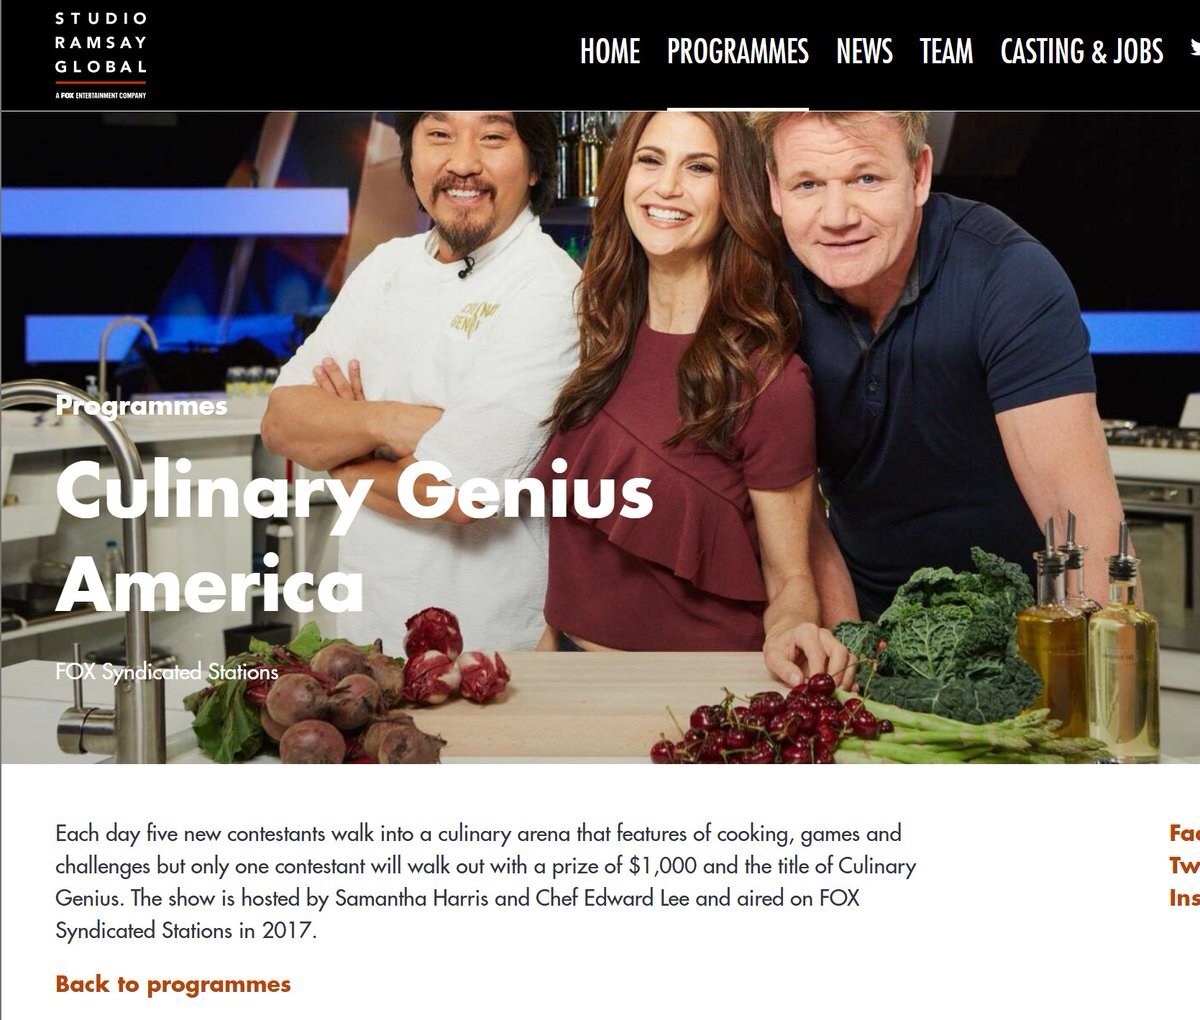1200x1020 pixels.
Task: Click the show description paragraph
Action: click(x=486, y=881)
